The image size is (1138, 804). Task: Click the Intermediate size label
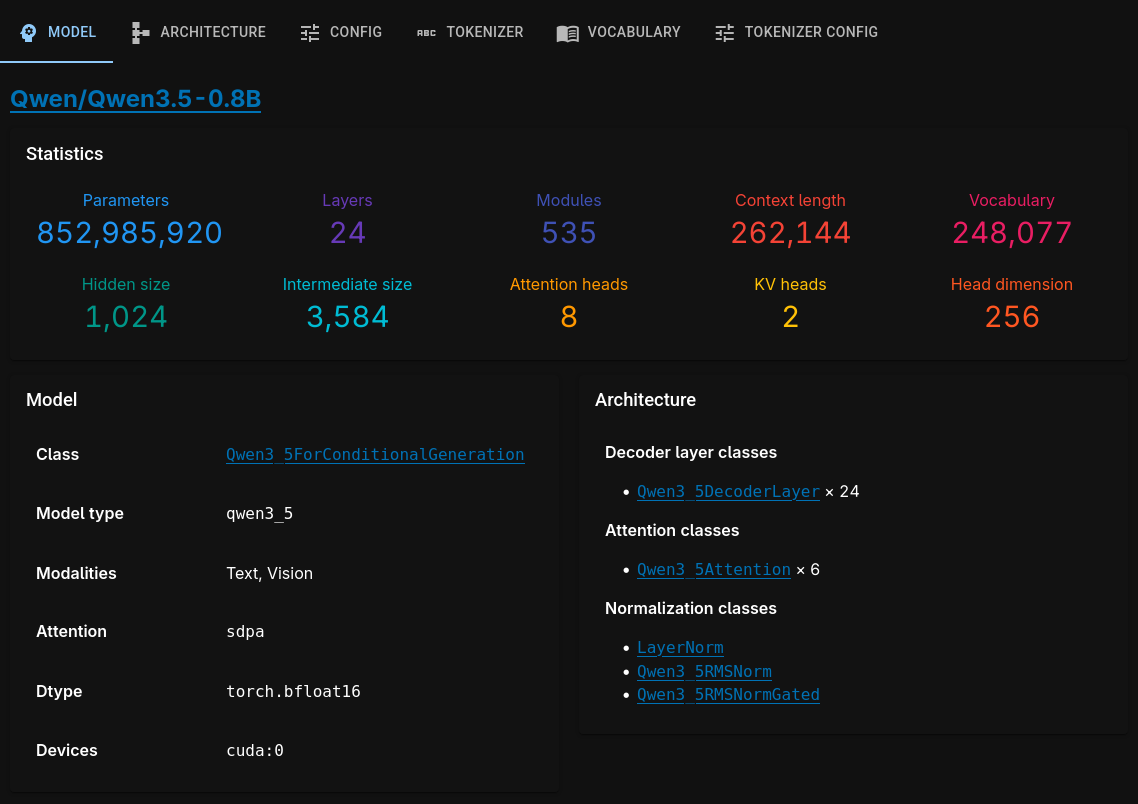tap(347, 284)
